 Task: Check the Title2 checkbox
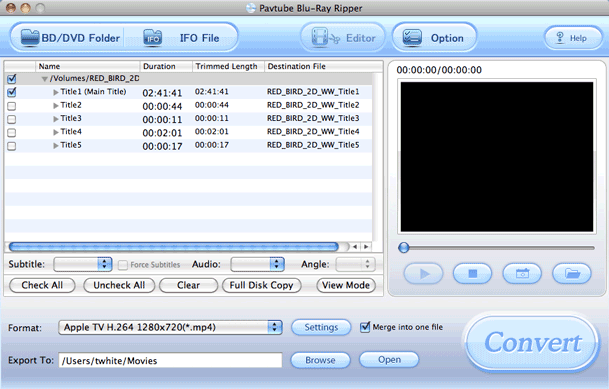[x=12, y=106]
